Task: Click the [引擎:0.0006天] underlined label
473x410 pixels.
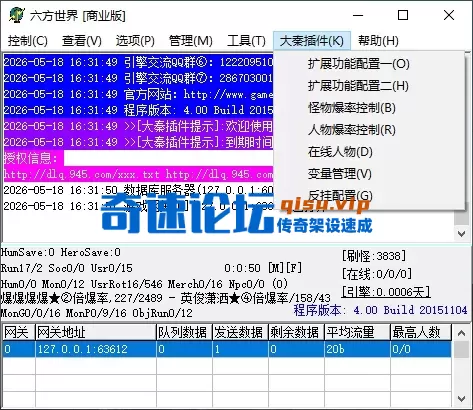Action: pos(386,292)
